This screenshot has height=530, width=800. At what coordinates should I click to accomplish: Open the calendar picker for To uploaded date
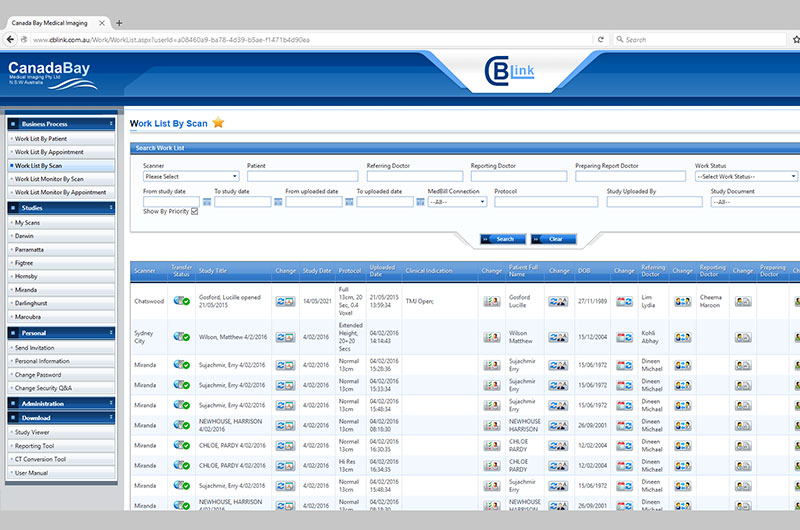click(x=420, y=202)
